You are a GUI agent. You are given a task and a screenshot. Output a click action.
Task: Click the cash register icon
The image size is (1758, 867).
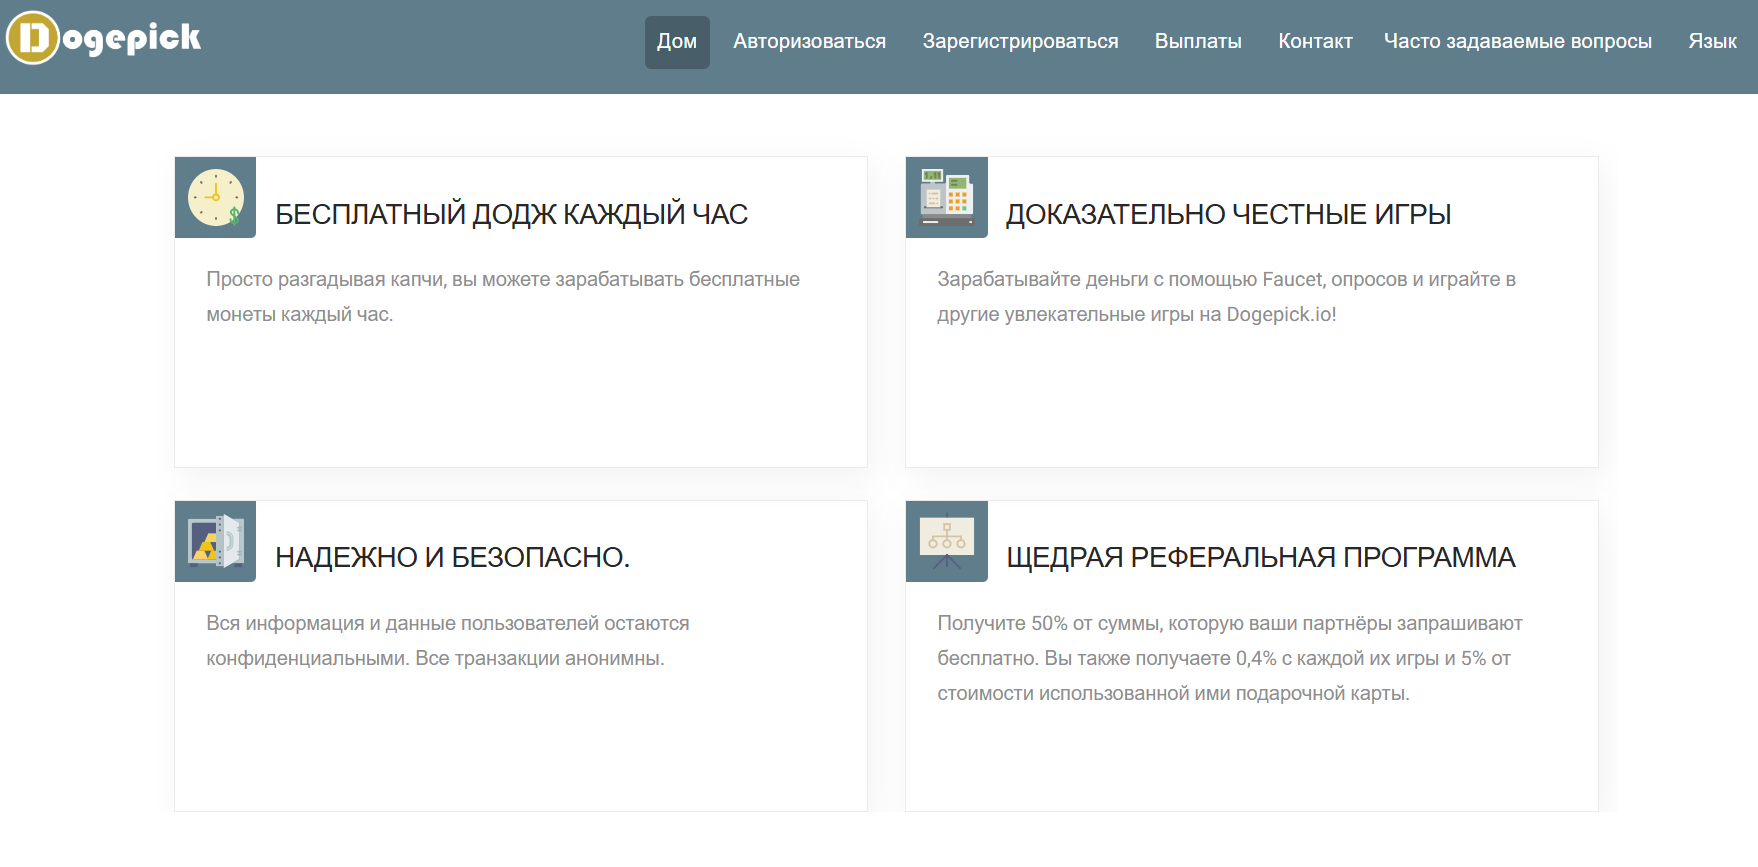tap(946, 197)
